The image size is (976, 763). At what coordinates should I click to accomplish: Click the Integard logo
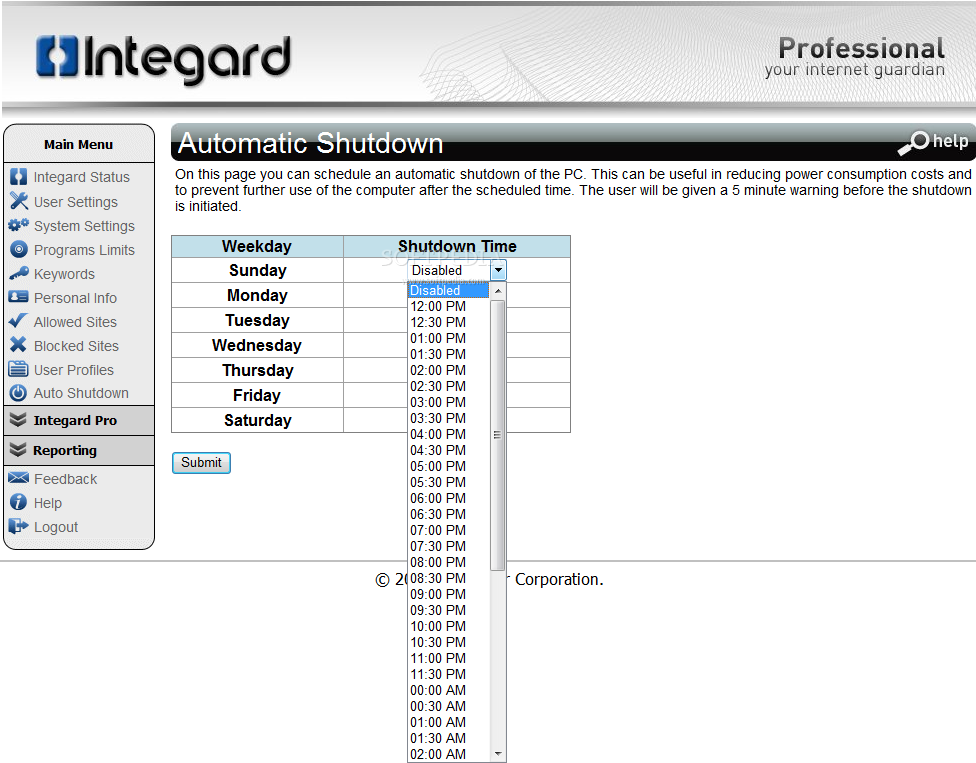[164, 59]
